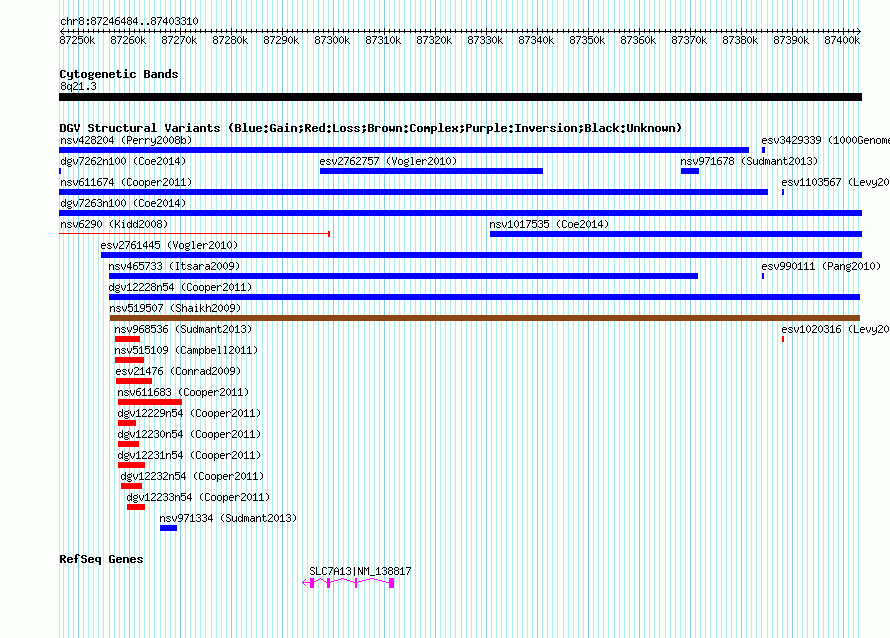Select the nsv519507 brown complex bar
Viewport: 890px width, 638px height.
pyautogui.click(x=485, y=318)
